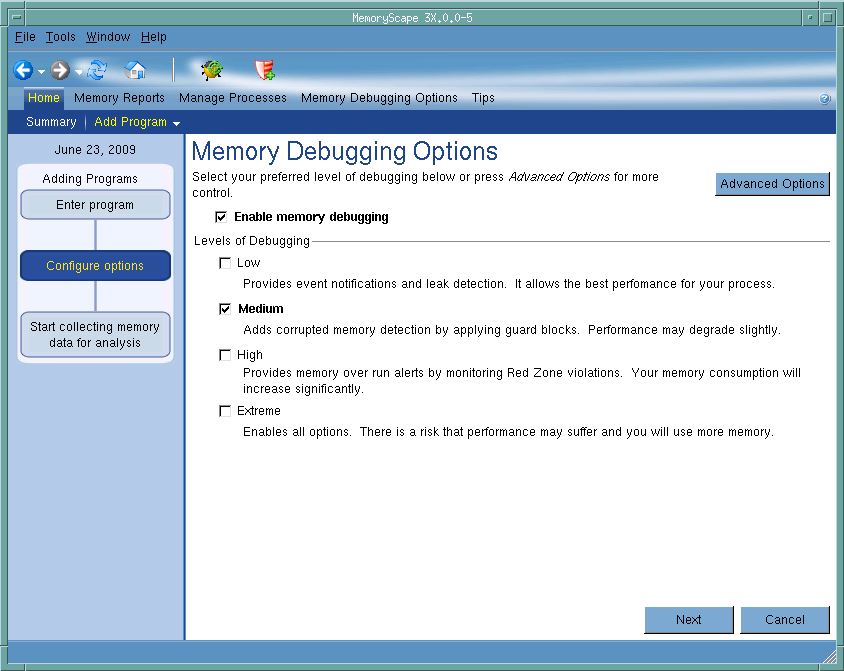The height and width of the screenshot is (671, 844).
Task: Click the green bug debugging icon
Action: [x=211, y=70]
